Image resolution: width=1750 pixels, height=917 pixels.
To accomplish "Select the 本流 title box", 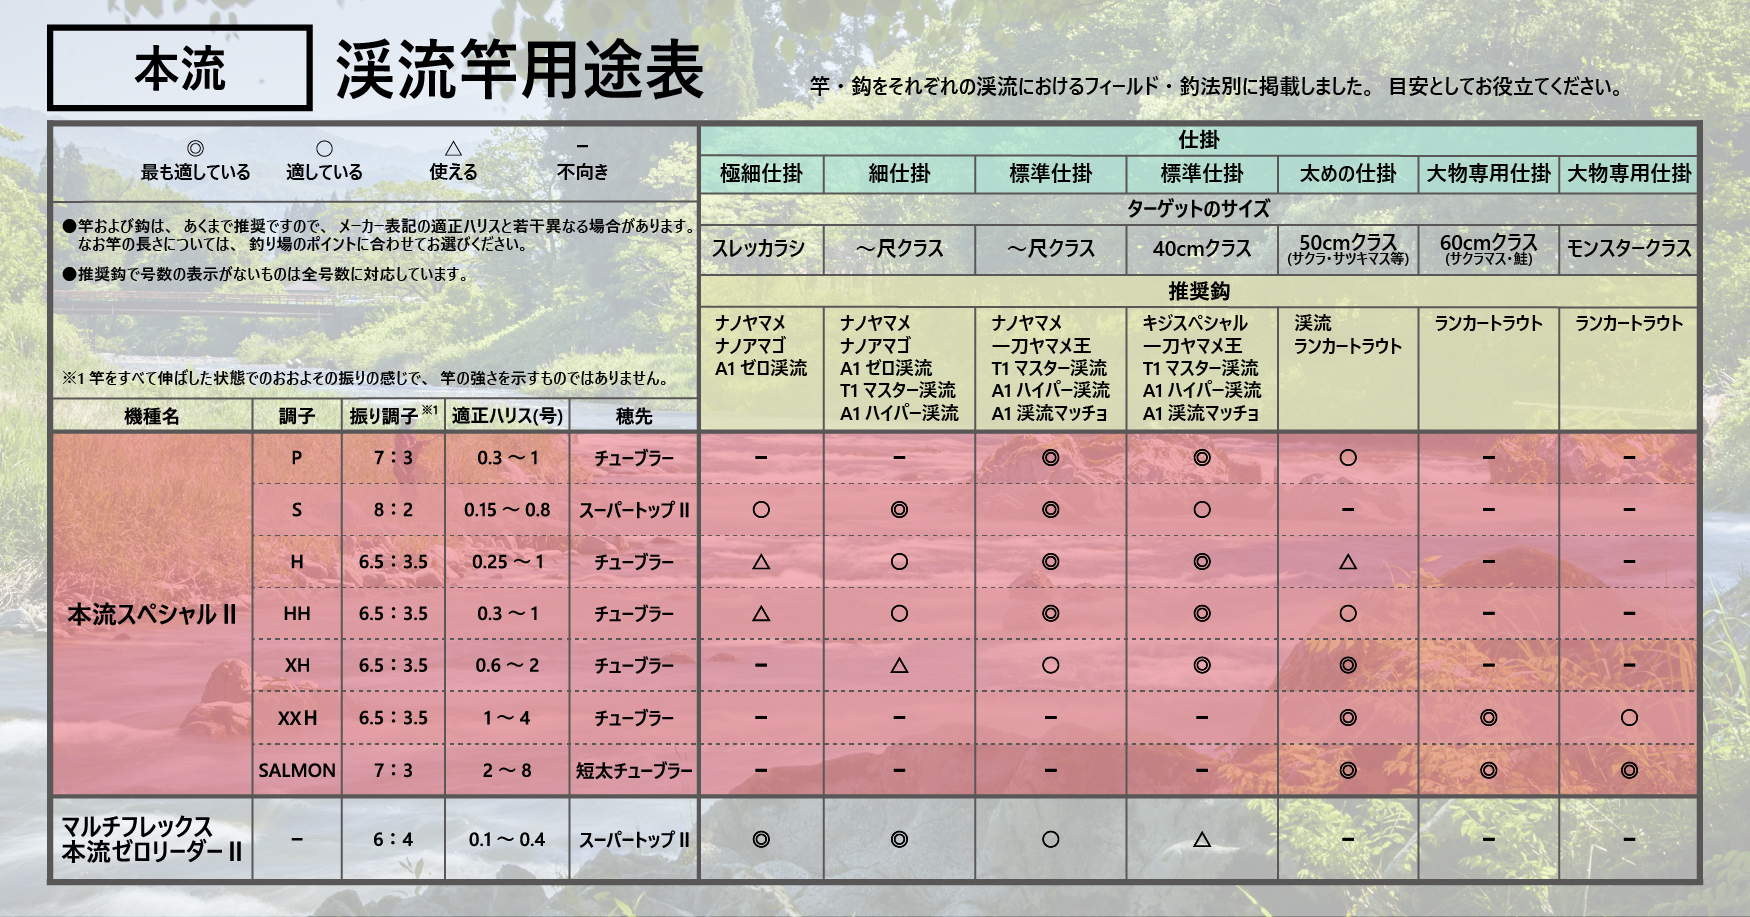I will click(x=180, y=68).
